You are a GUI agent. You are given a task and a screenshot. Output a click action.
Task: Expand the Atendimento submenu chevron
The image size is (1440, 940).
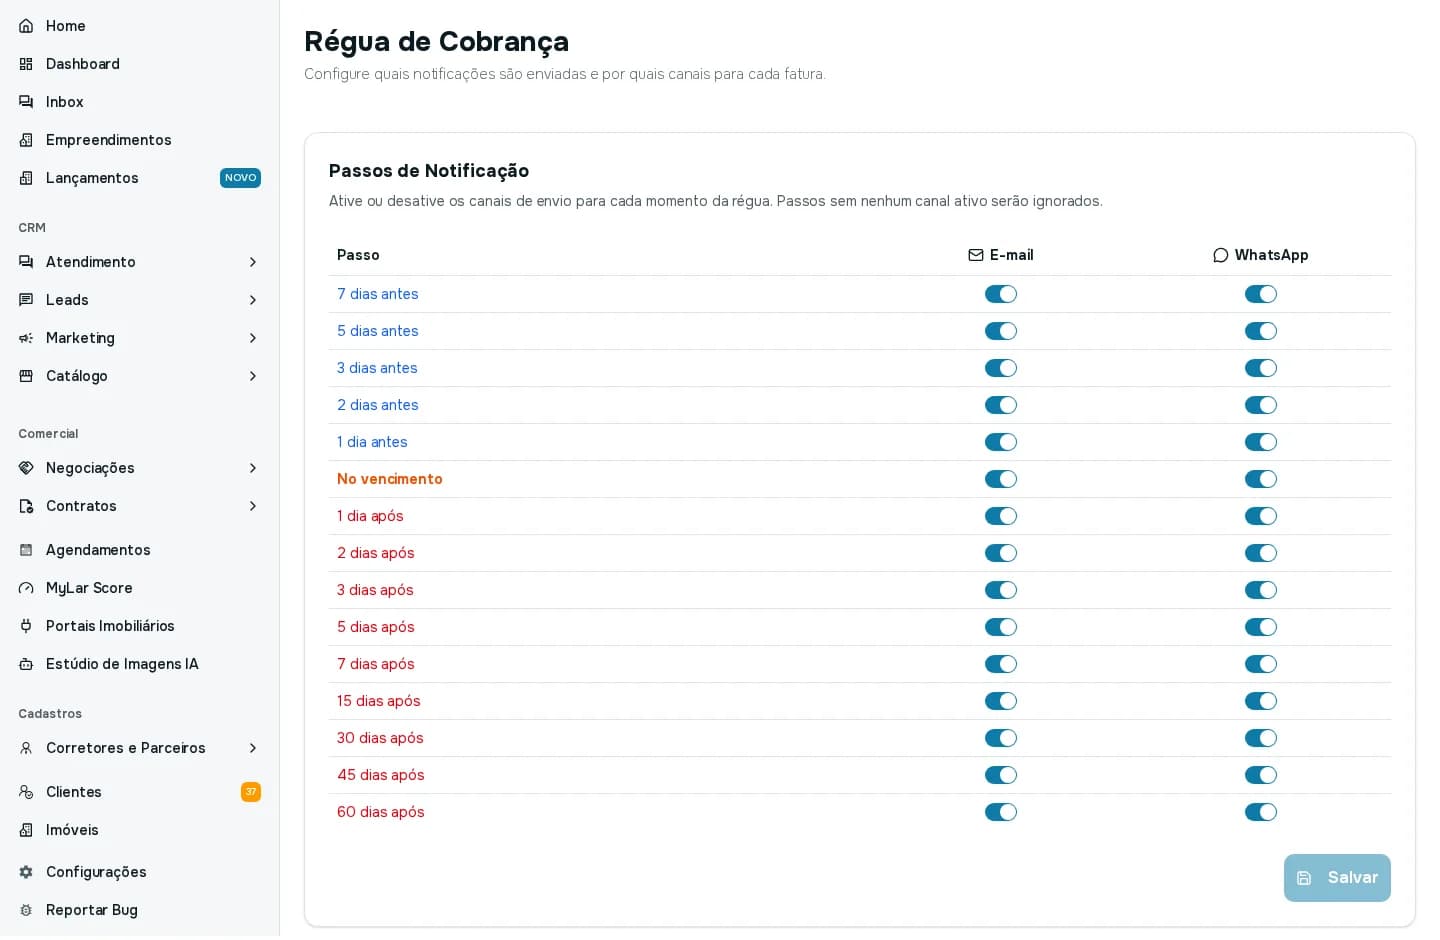[253, 262]
